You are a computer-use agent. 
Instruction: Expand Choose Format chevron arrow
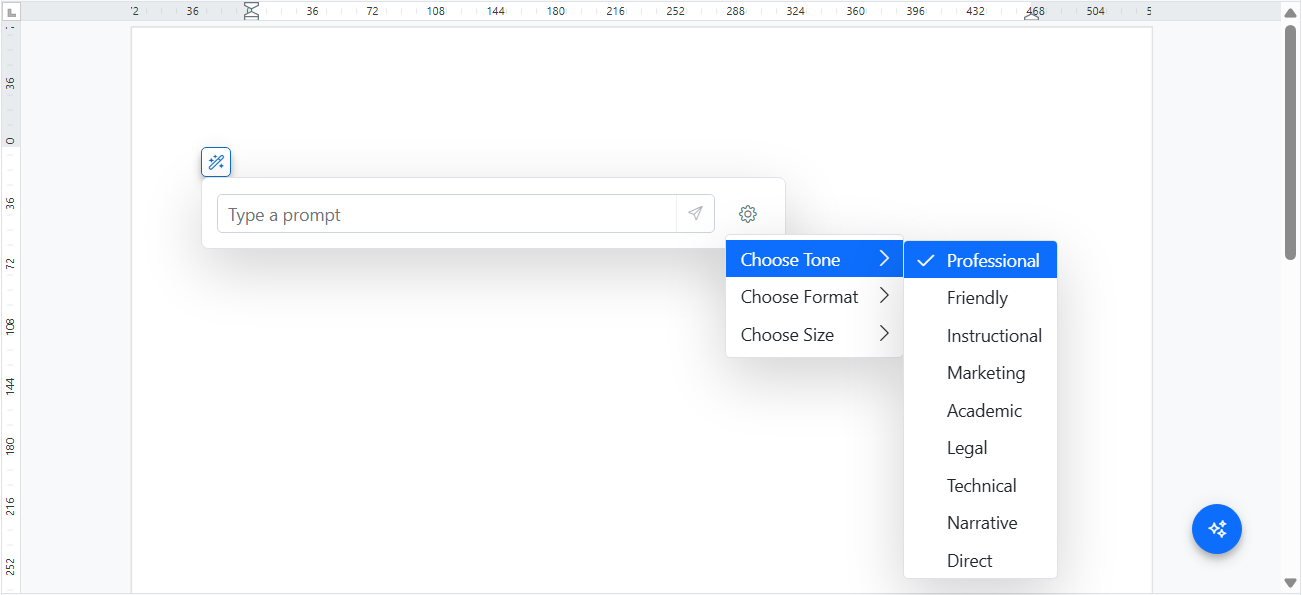click(884, 296)
